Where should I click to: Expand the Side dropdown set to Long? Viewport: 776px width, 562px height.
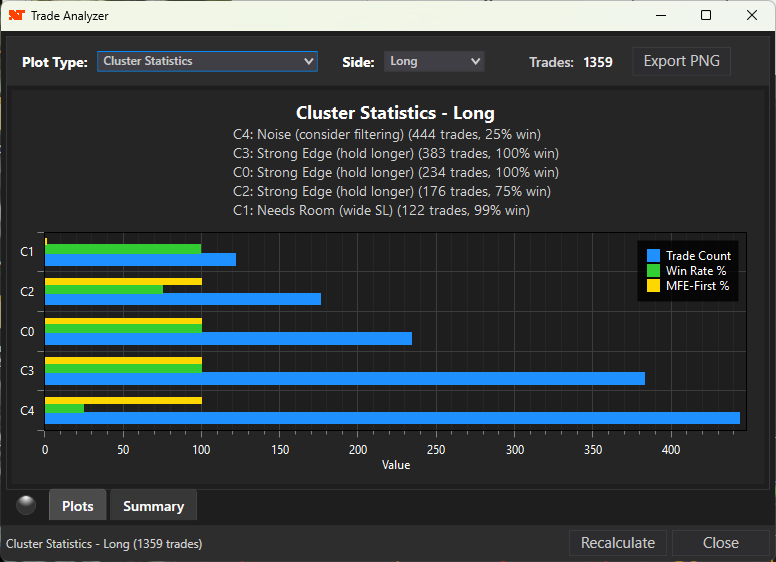click(x=434, y=61)
